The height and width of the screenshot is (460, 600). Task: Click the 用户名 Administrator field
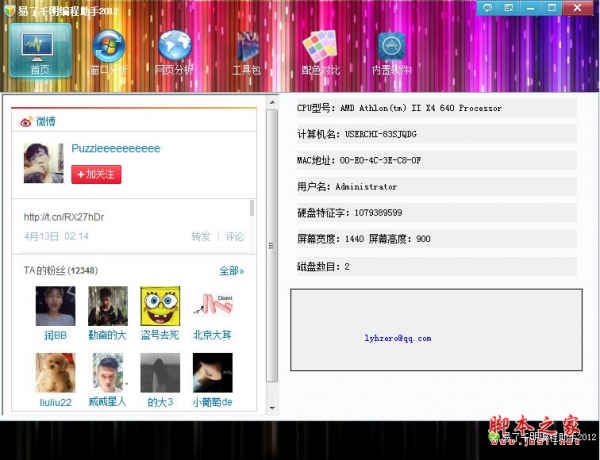(437, 186)
